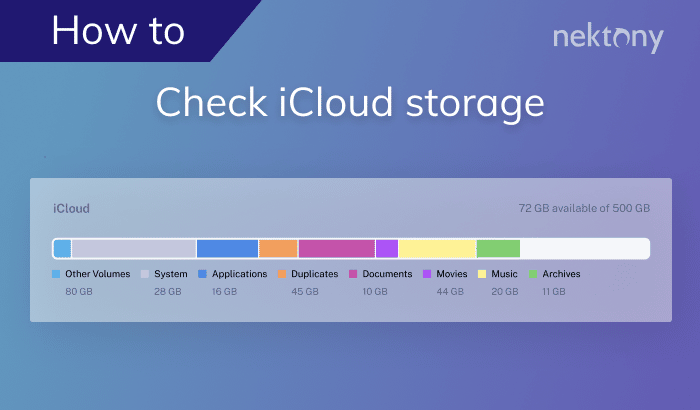Click the Documents legend color square
Screen dimensions: 700x410
(x=353, y=274)
